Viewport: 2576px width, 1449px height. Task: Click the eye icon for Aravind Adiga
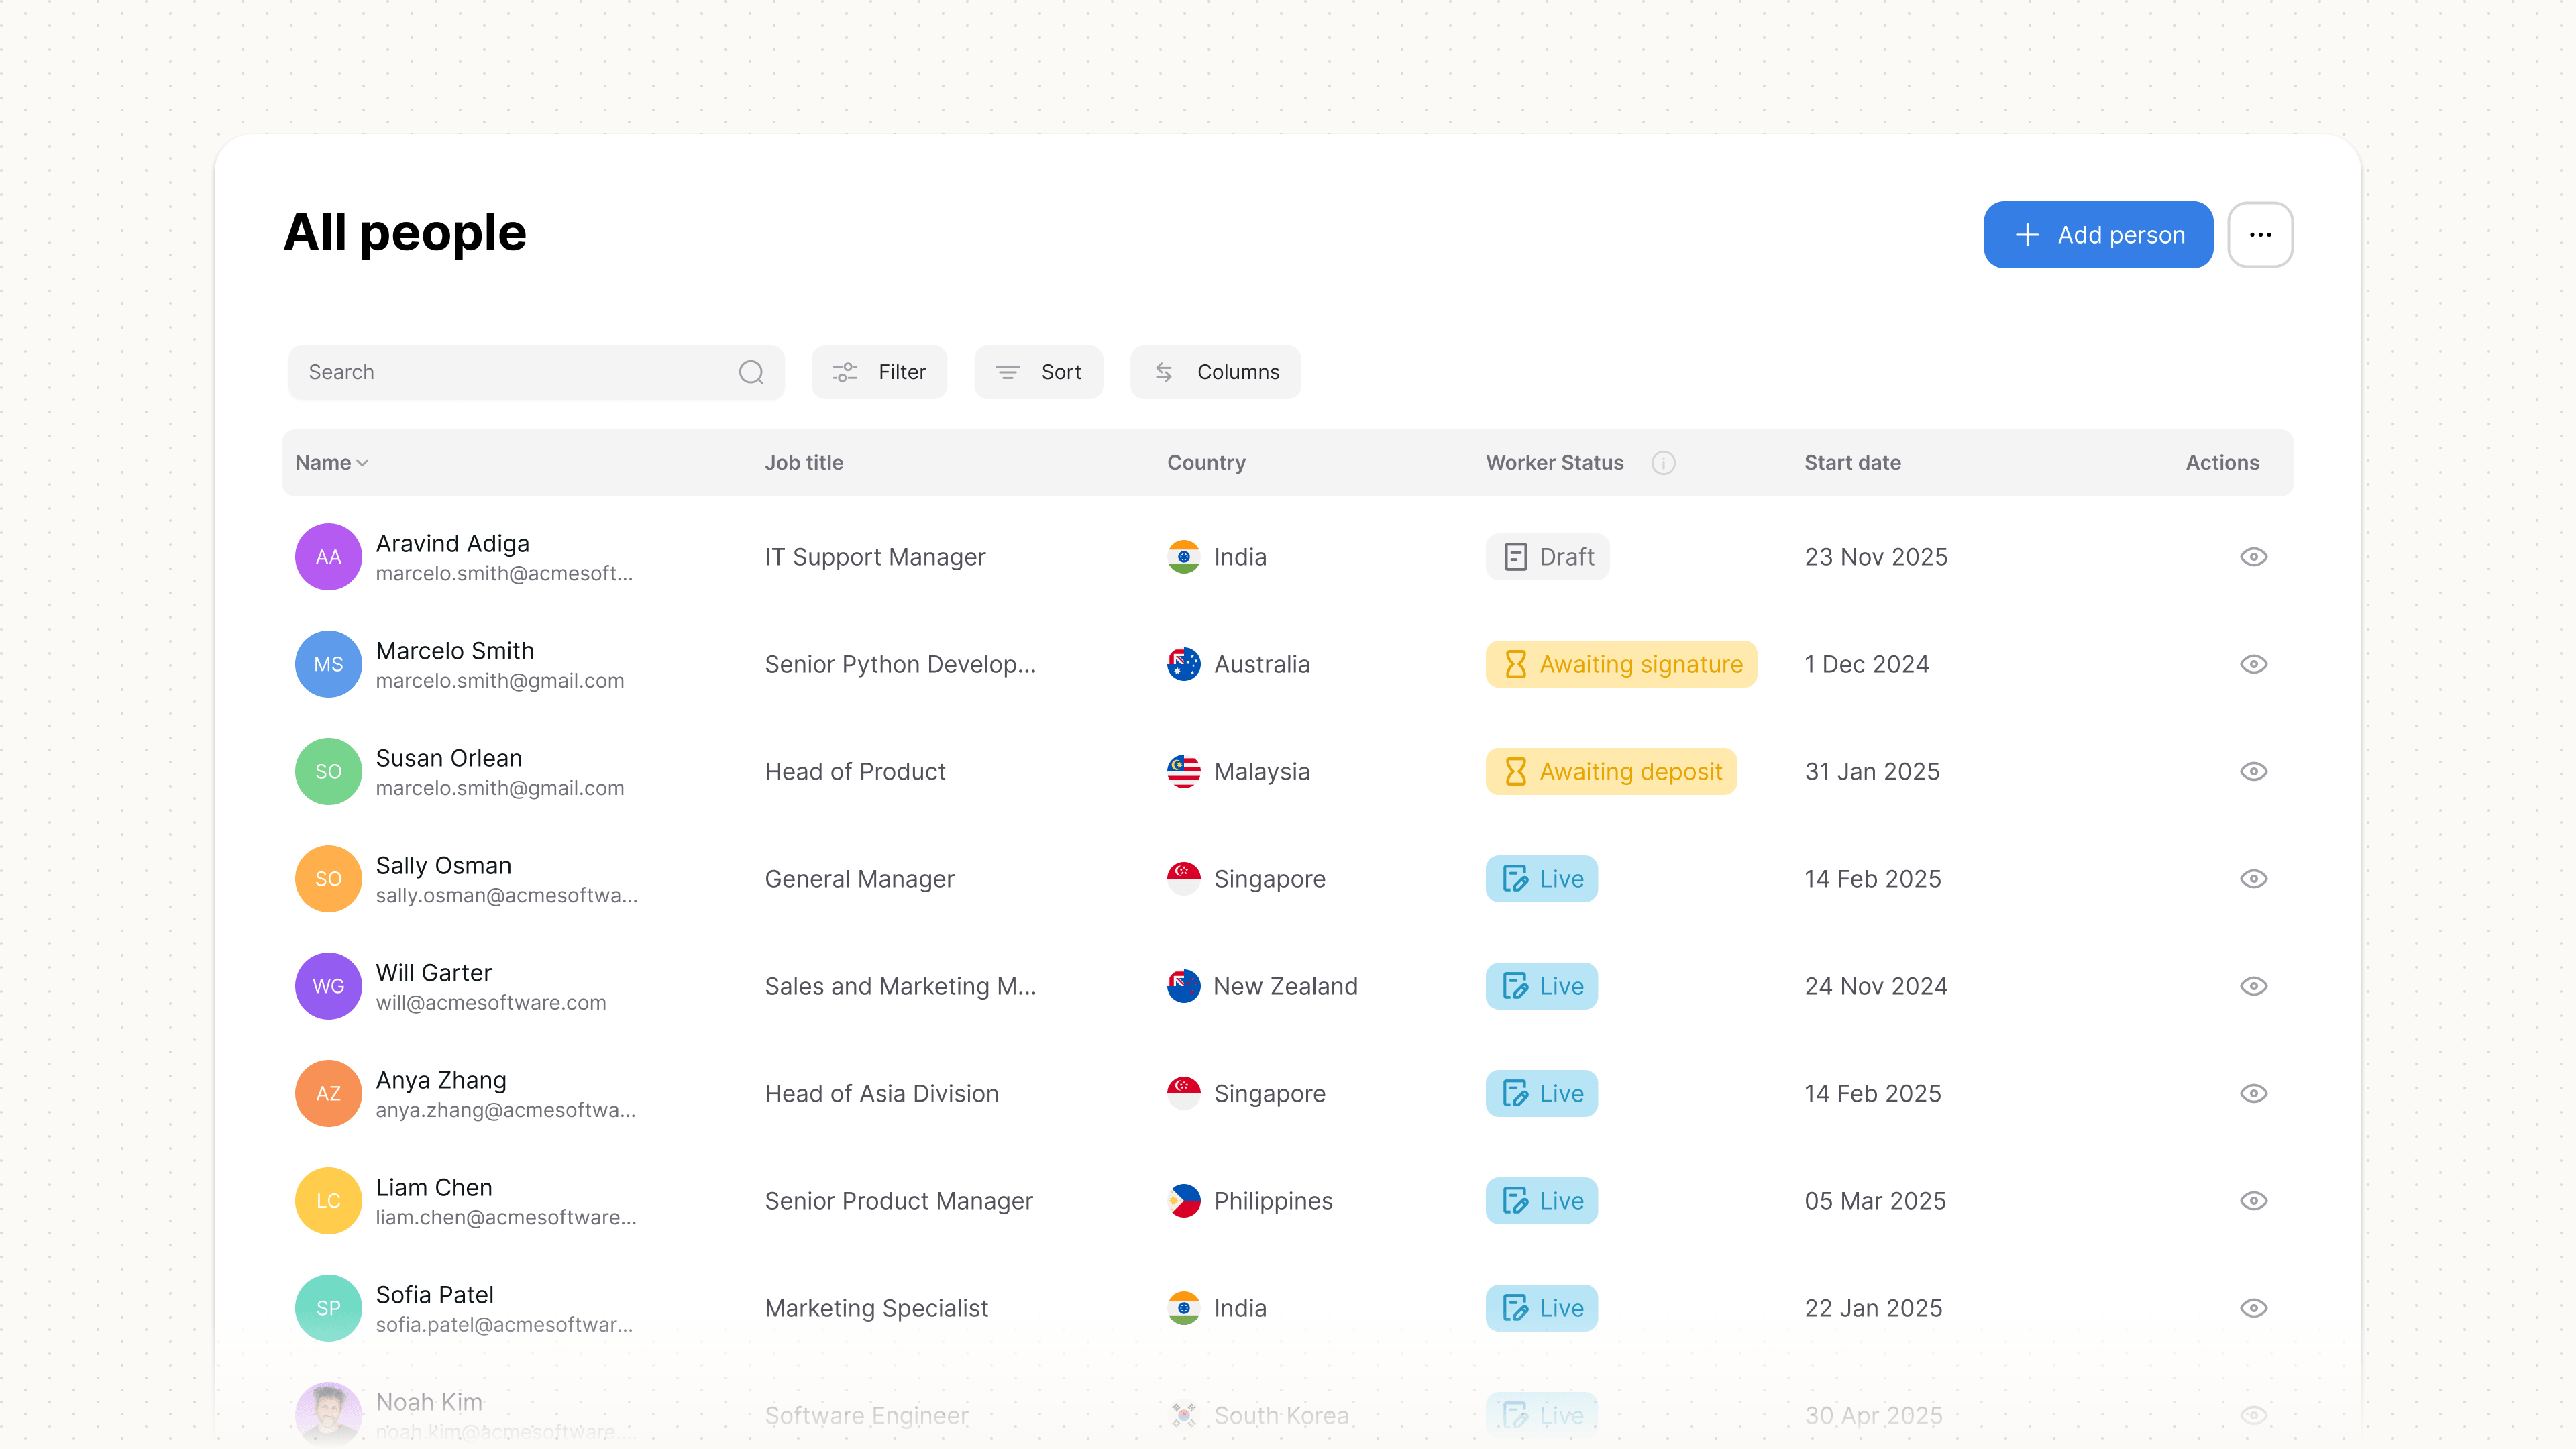[2253, 557]
